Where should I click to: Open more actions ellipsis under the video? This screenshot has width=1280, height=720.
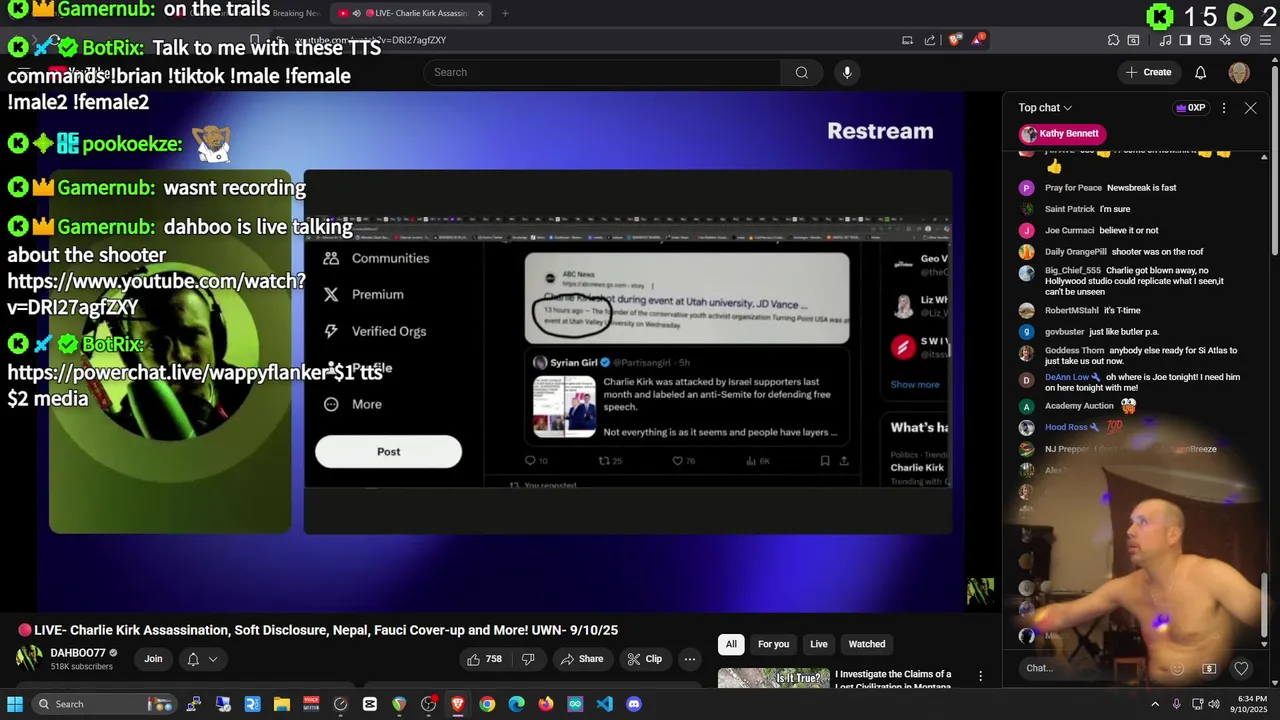[689, 659]
